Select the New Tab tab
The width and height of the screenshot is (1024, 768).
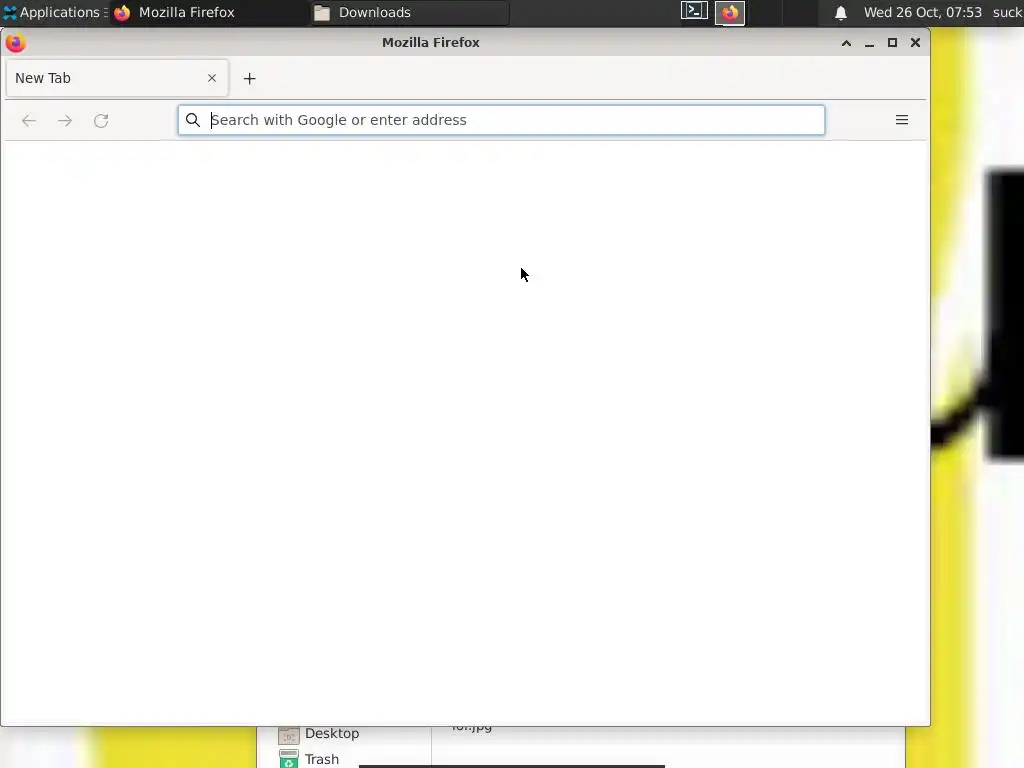point(117,78)
